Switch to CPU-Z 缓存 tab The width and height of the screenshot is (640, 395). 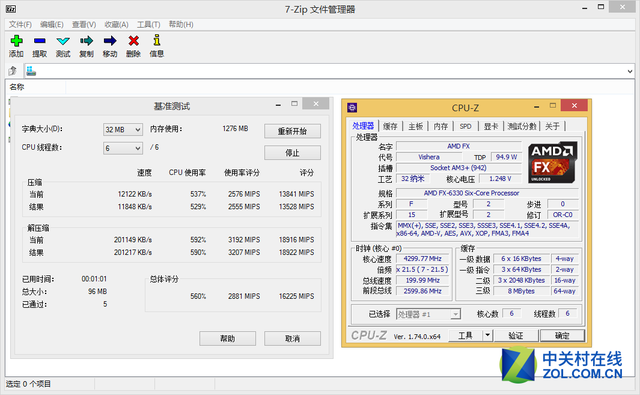point(390,126)
